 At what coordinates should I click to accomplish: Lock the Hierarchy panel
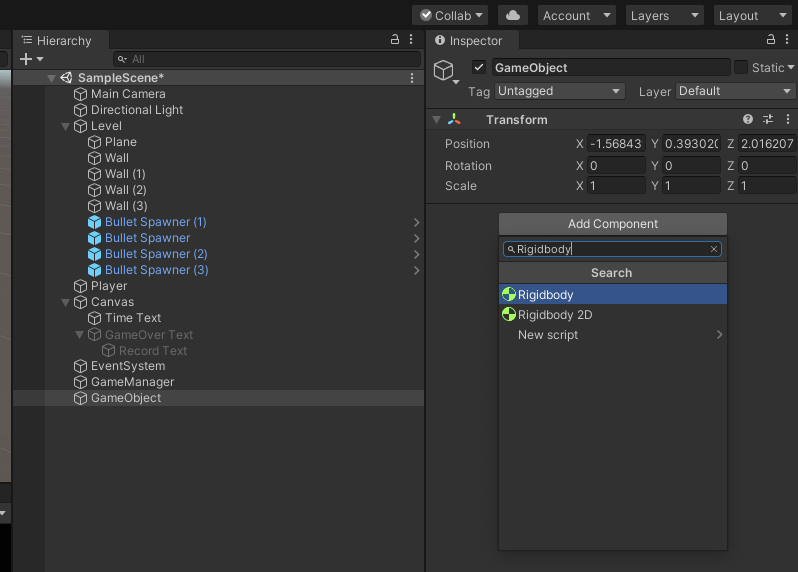coord(394,39)
